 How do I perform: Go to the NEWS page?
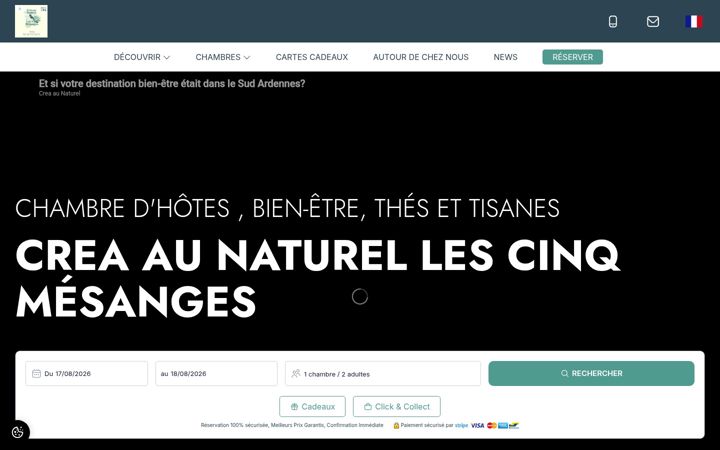[x=506, y=57]
